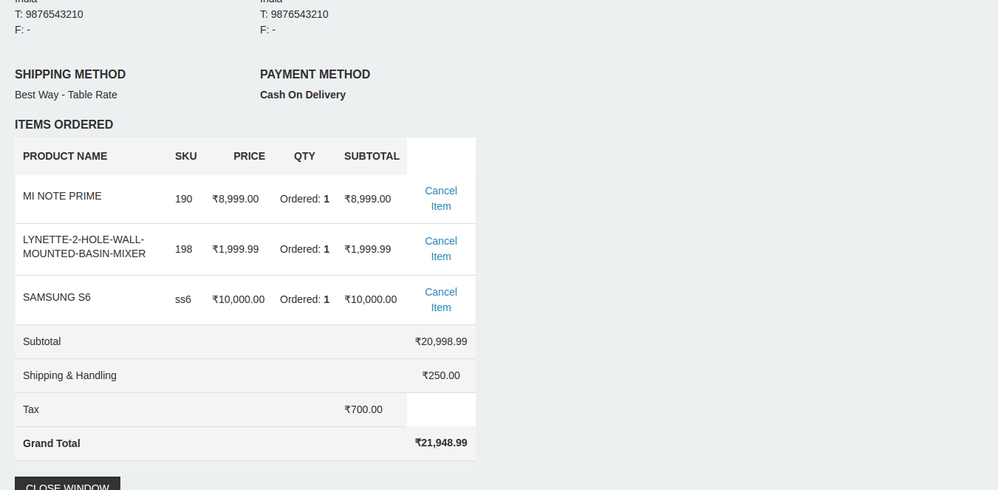Click the Cash On Delivery payment text
Viewport: 998px width, 490px height.
coord(302,95)
